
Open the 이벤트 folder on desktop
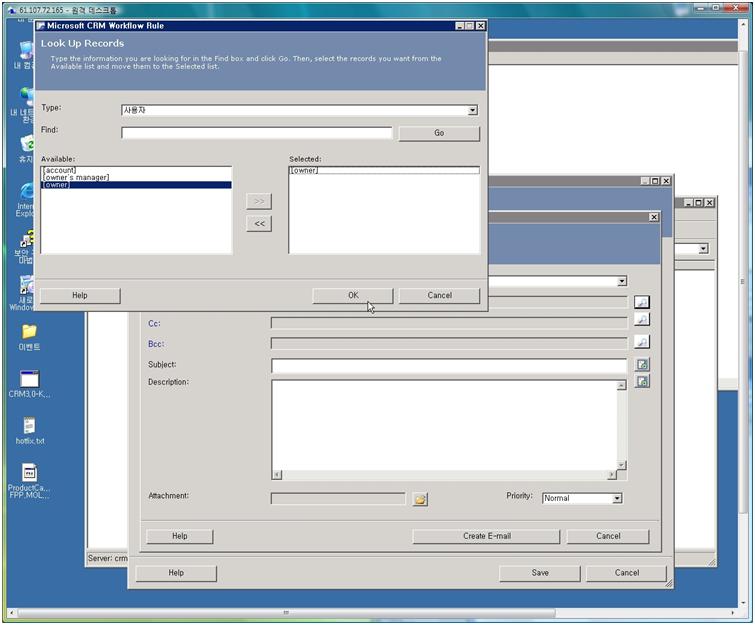pyautogui.click(x=29, y=337)
